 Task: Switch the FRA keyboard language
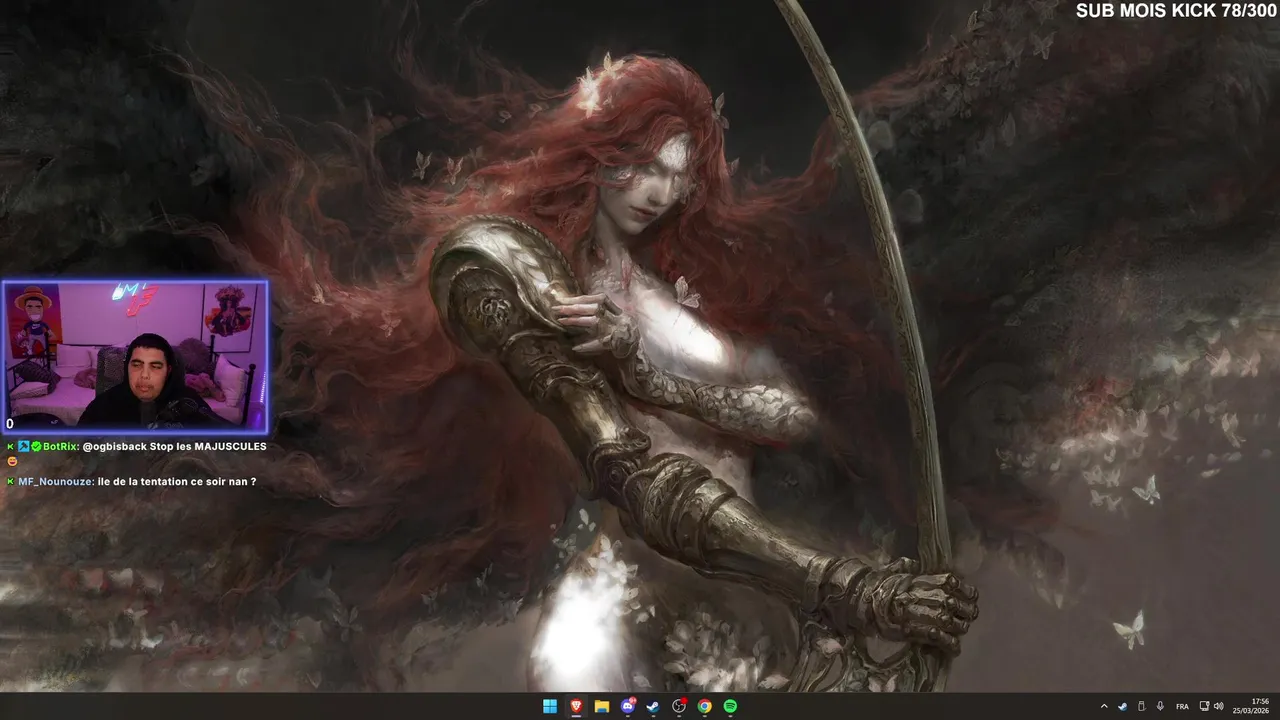tap(1183, 706)
